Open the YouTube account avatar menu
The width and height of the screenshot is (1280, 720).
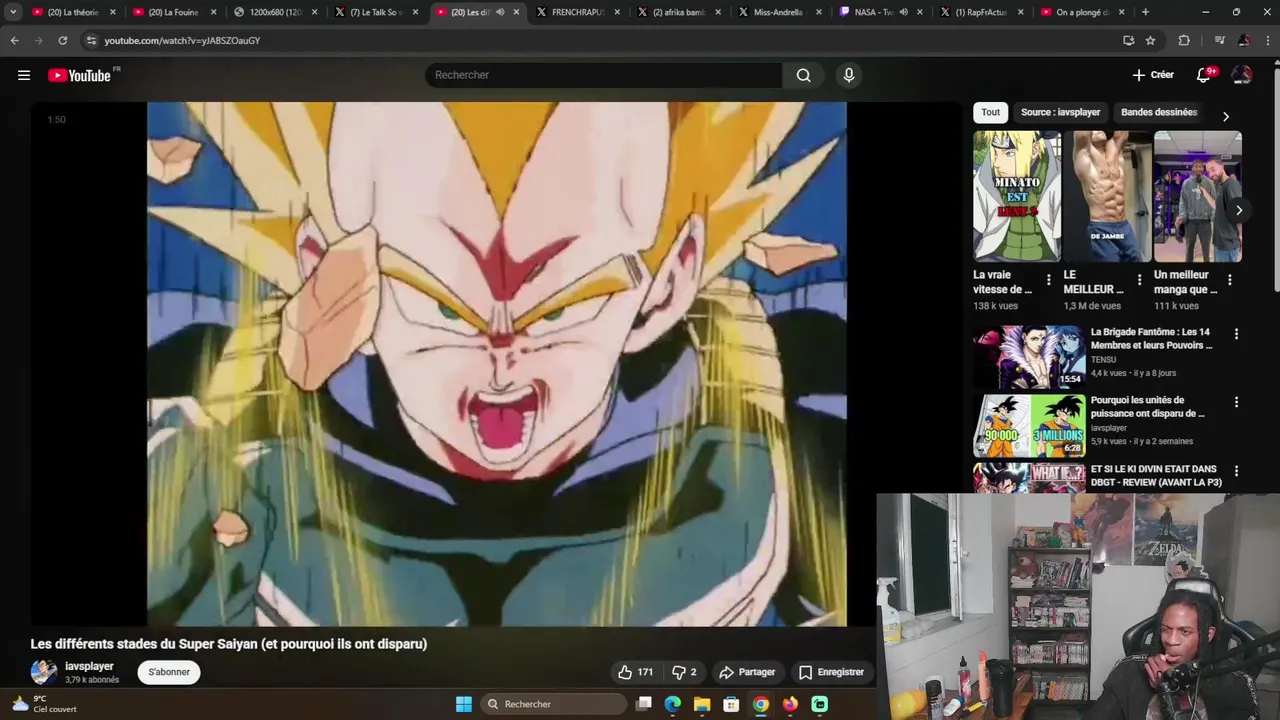1242,75
